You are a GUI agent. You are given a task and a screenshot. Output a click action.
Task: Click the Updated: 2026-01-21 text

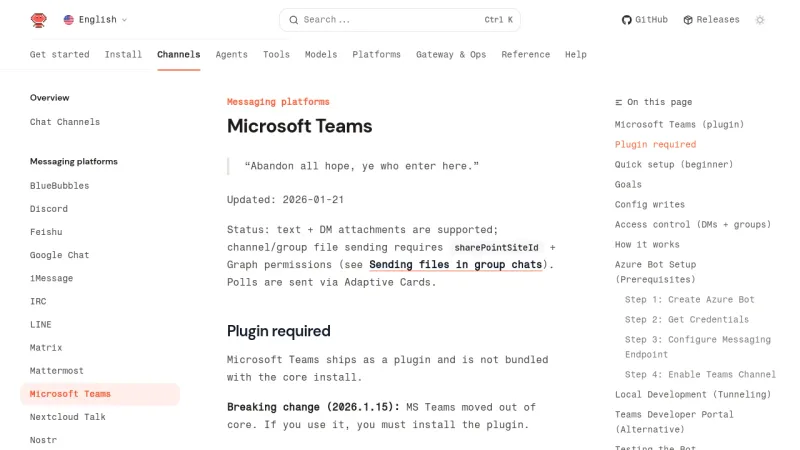(x=285, y=199)
